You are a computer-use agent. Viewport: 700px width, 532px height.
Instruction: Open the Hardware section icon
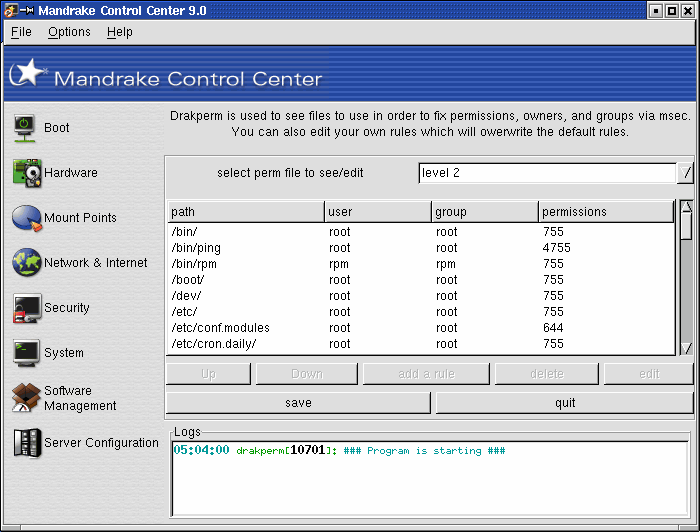pos(27,173)
